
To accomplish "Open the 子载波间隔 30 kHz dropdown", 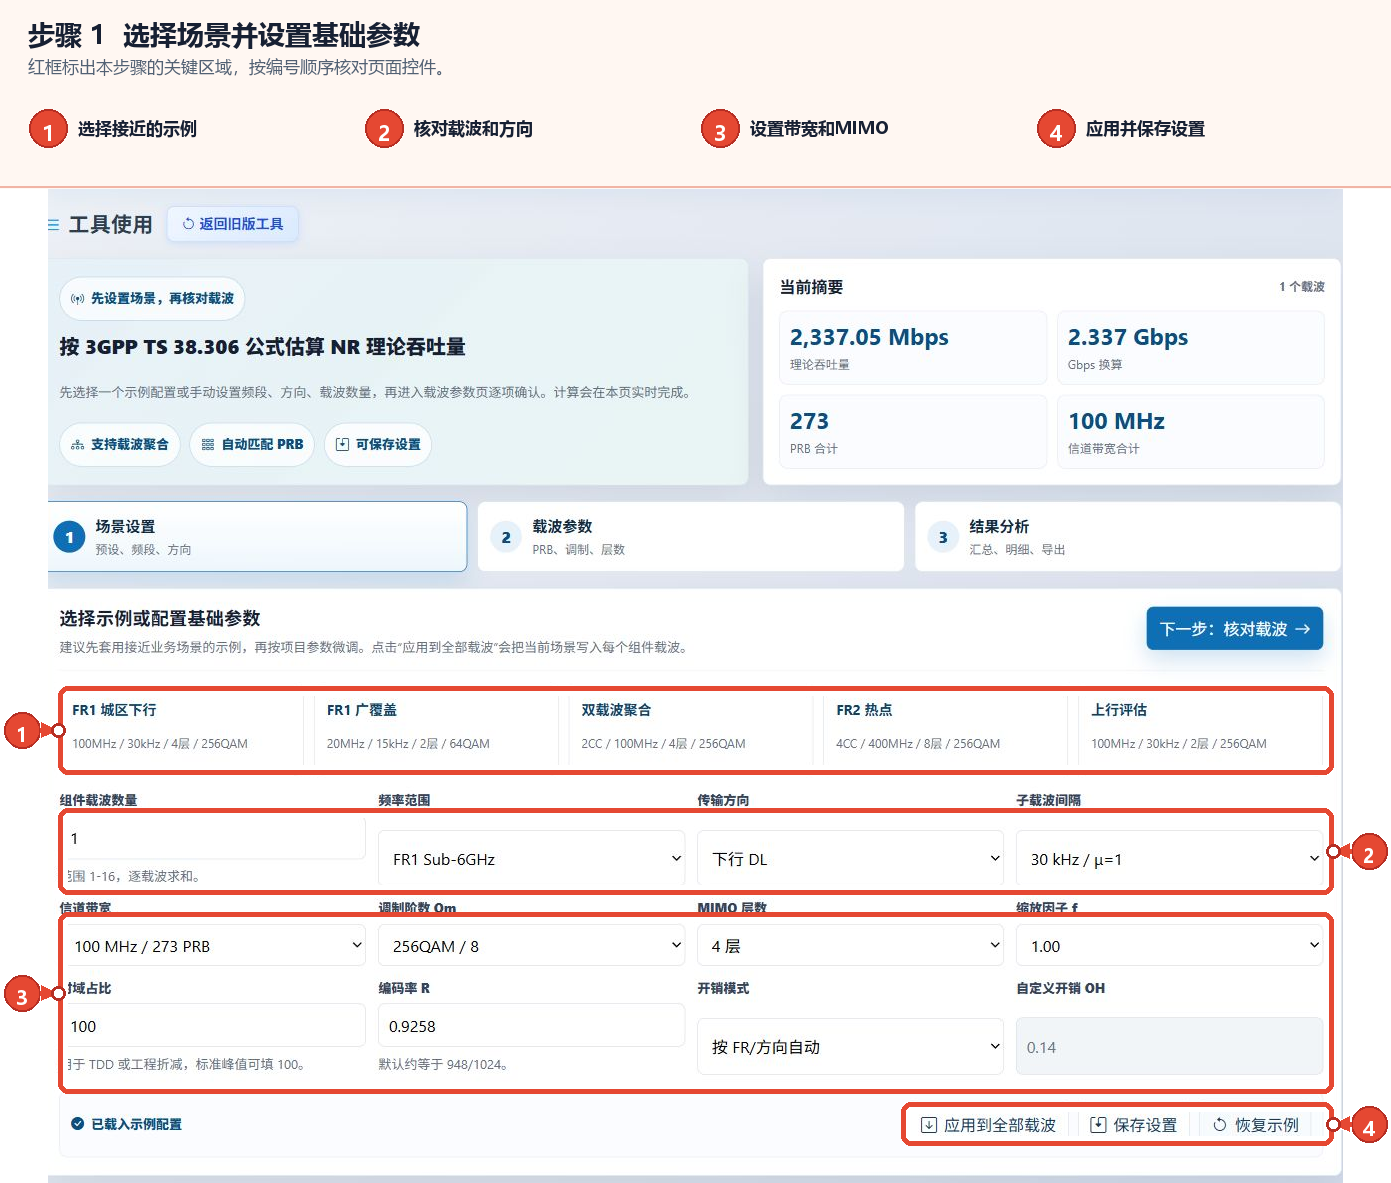I will click(1169, 859).
